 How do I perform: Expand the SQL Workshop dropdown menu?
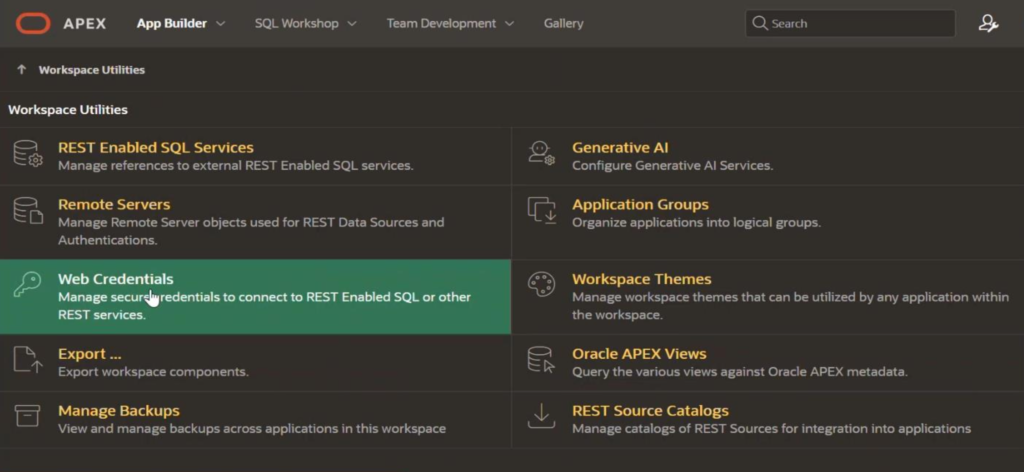coord(351,23)
